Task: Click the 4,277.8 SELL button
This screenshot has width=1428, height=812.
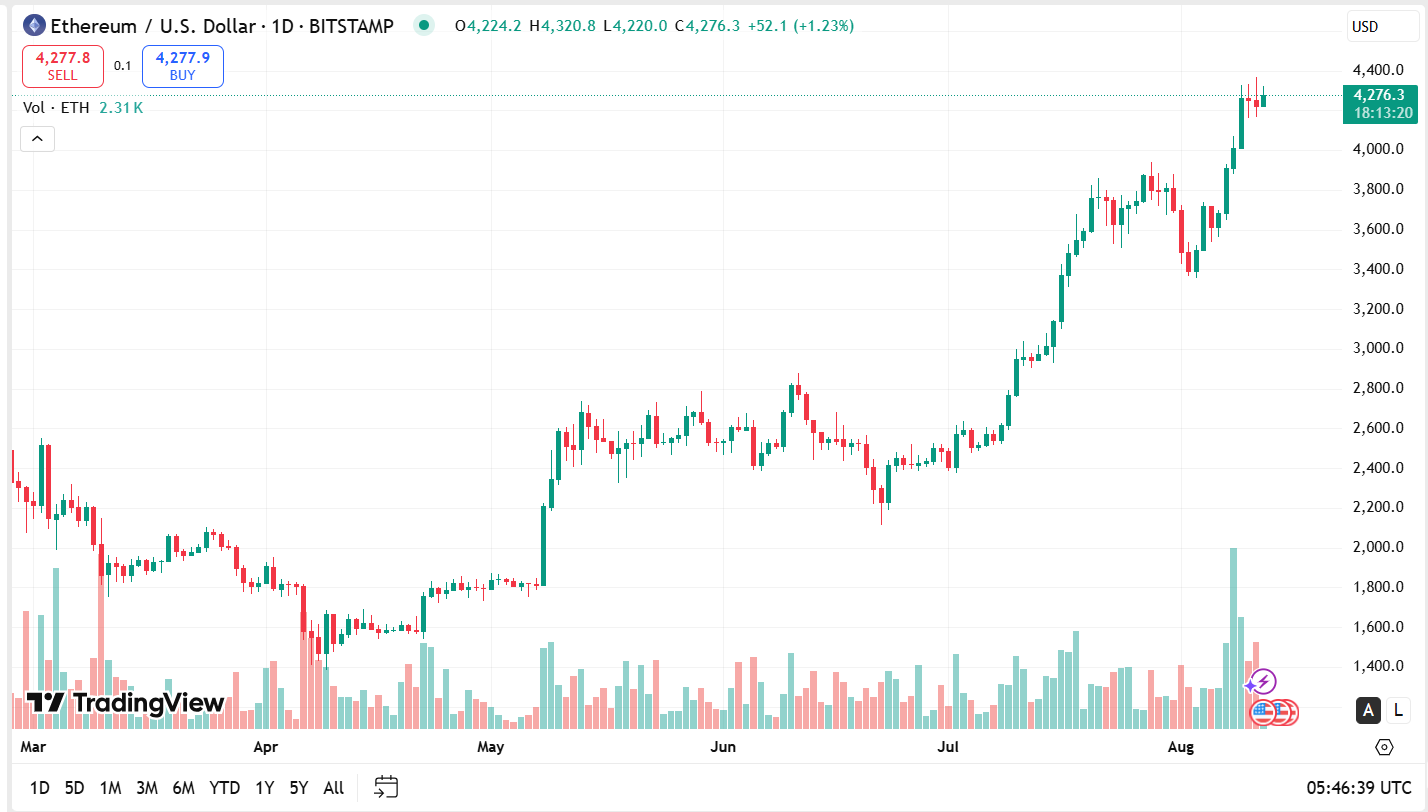Action: 62,65
